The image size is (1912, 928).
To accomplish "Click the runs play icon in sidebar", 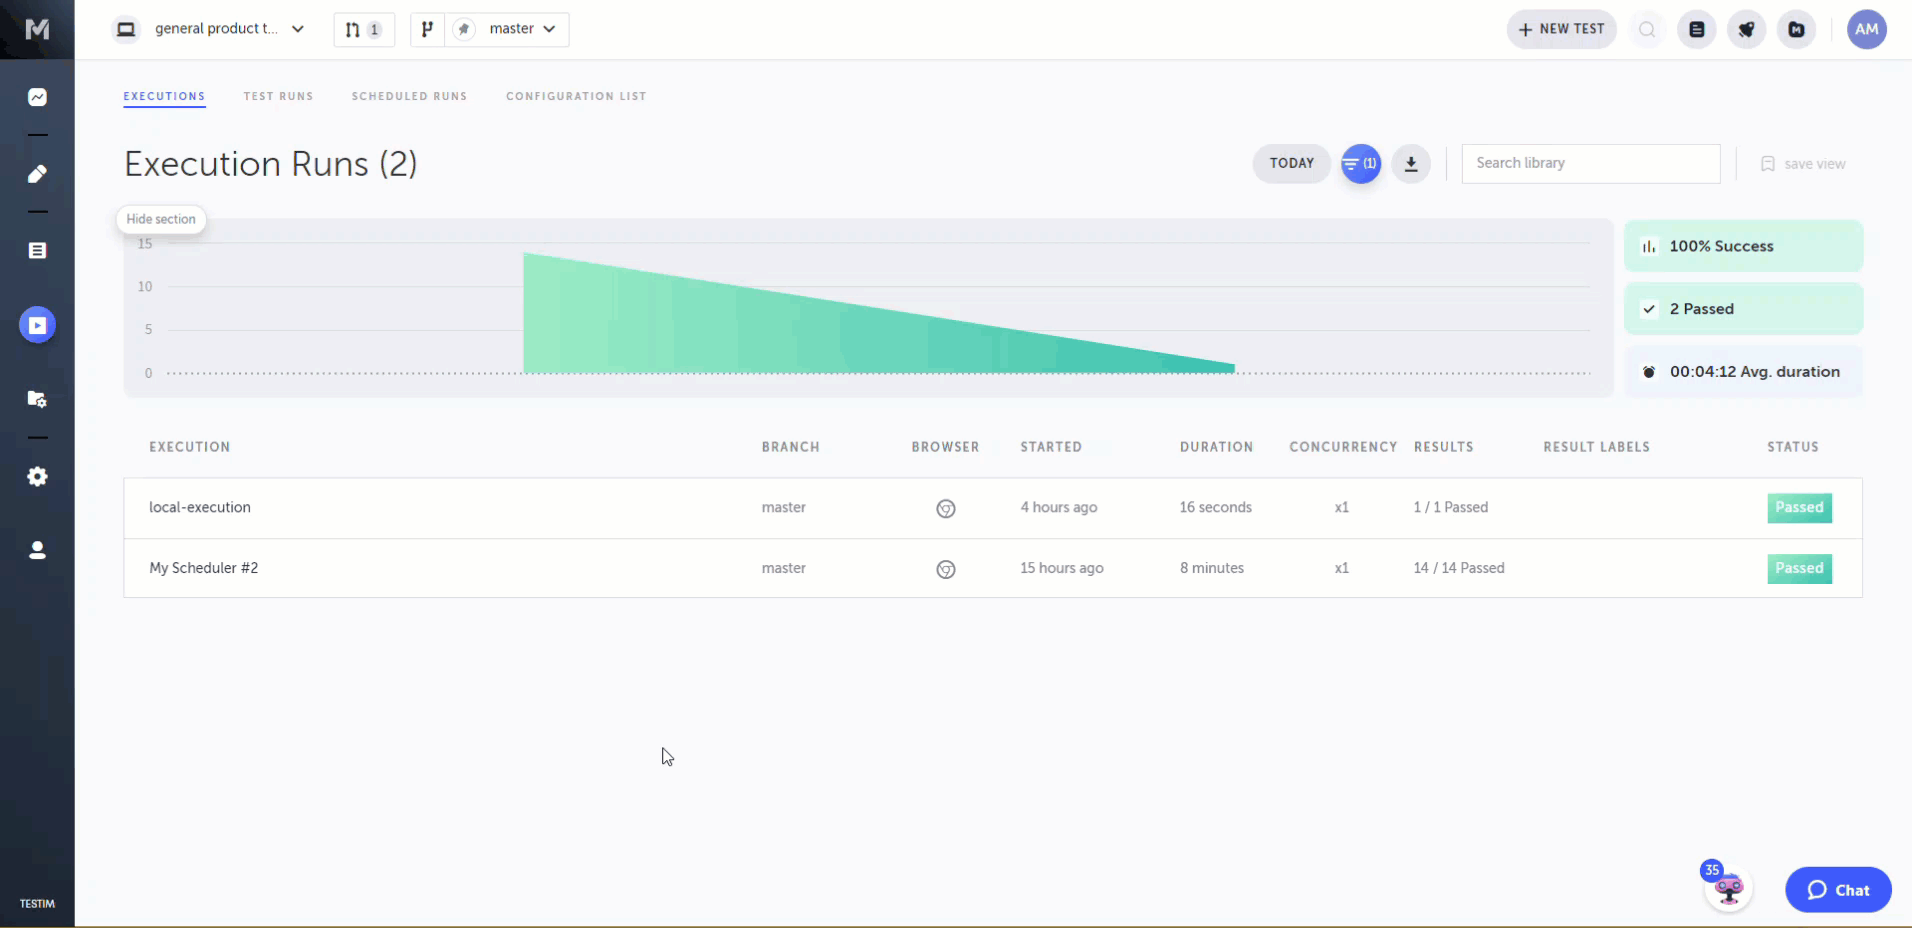I will click(37, 325).
